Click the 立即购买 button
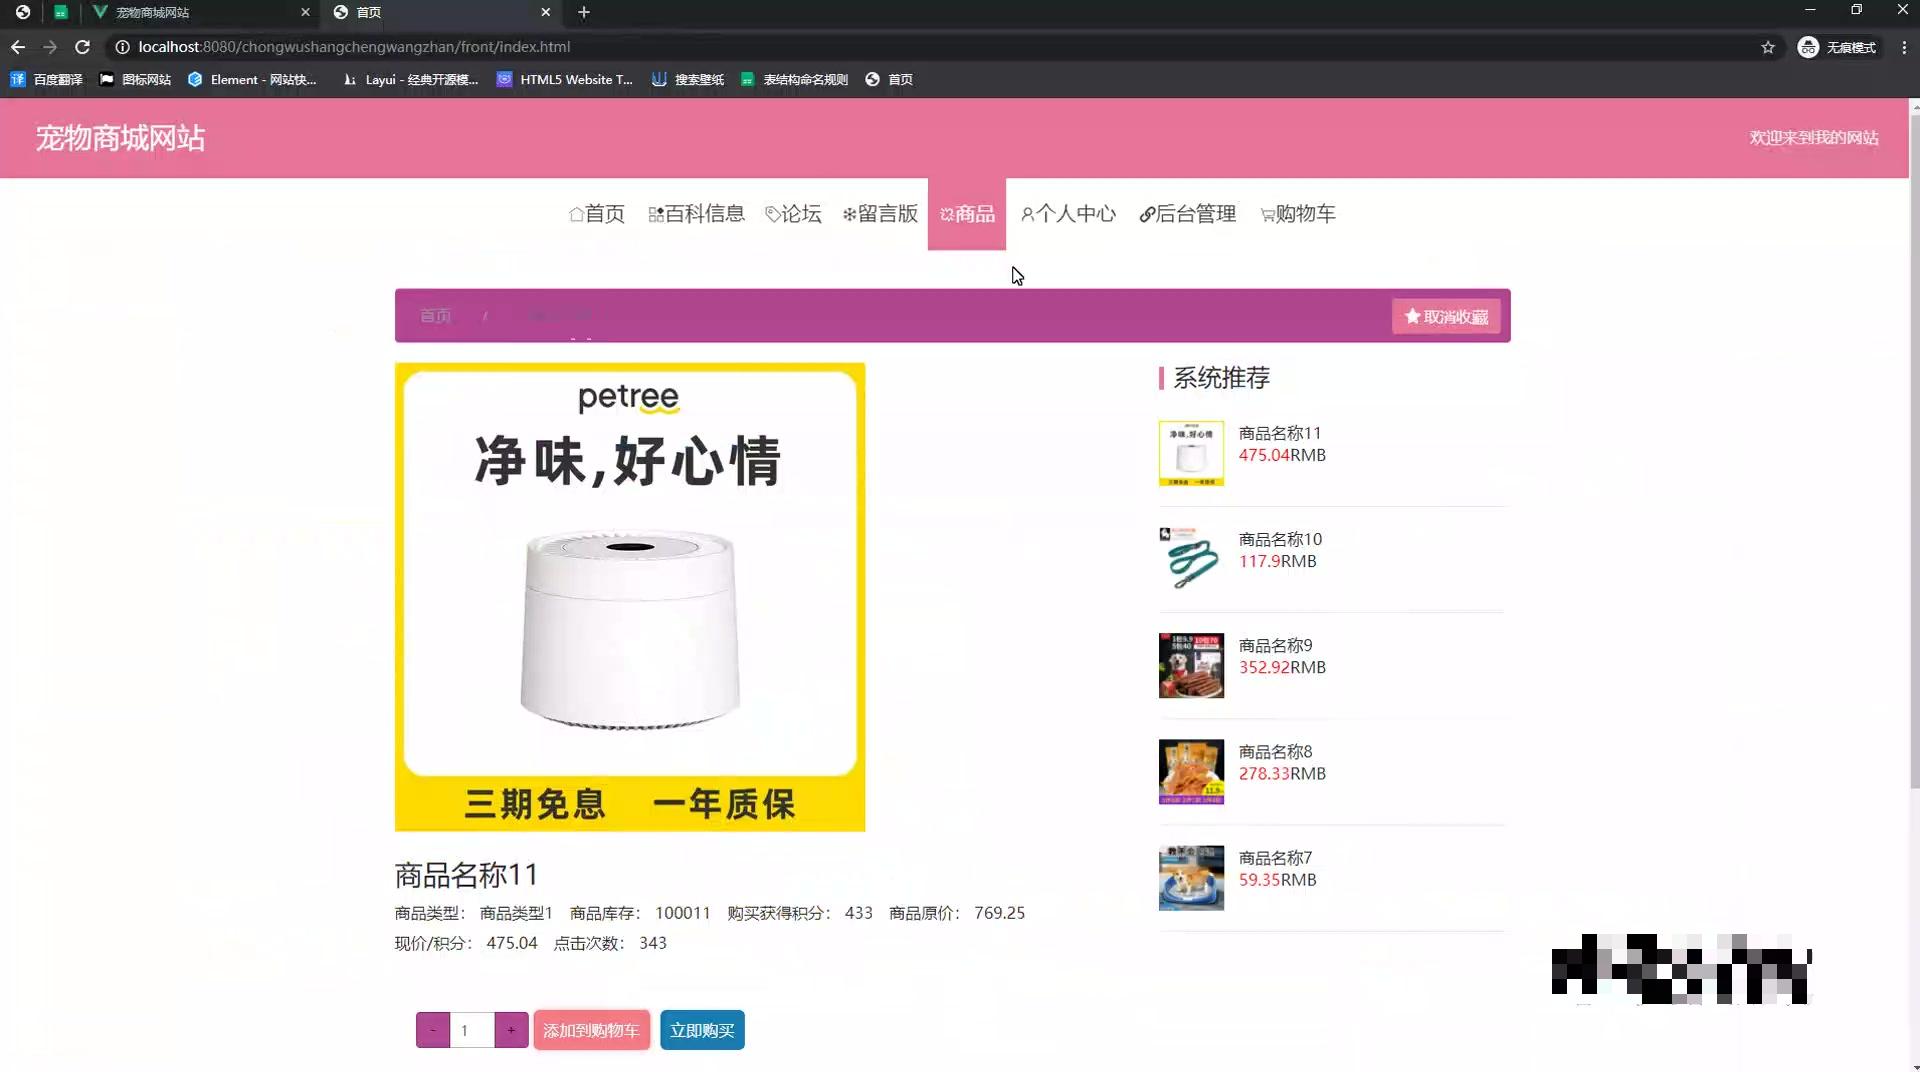 point(702,1030)
